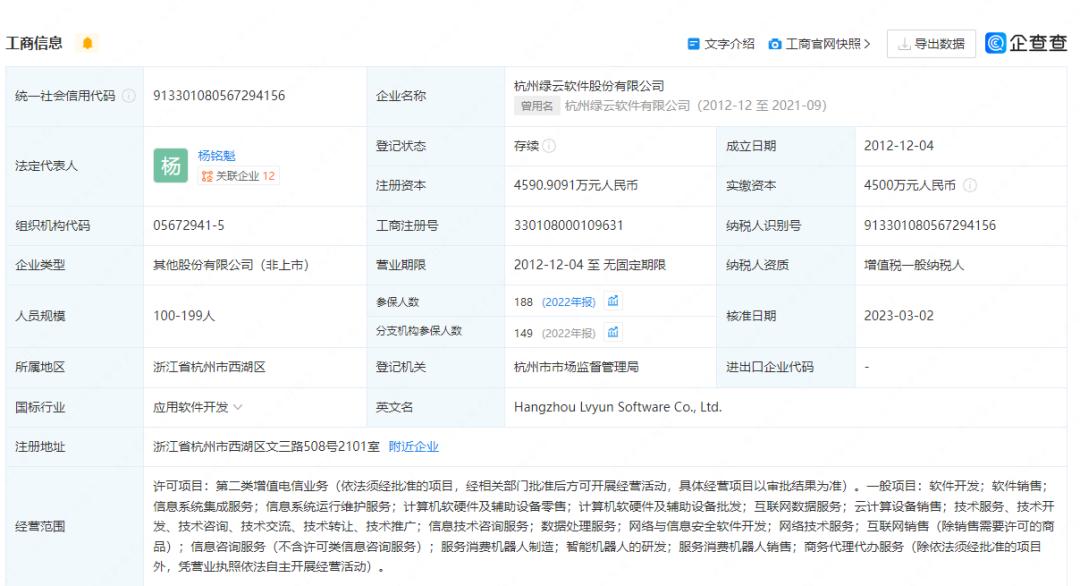Image resolution: width=1080 pixels, height=586 pixels.
Task: Select 登记机关 value 杭州市市场监督管理局
Action: (576, 367)
